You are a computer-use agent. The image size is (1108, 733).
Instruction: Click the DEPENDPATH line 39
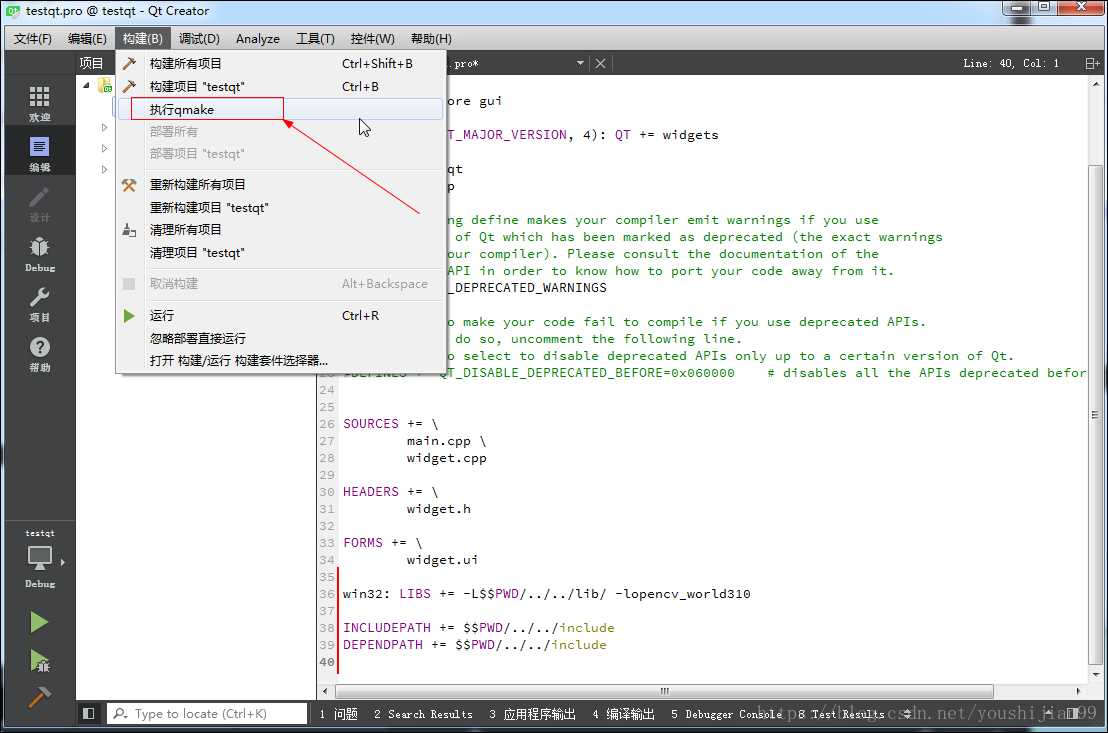click(474, 645)
